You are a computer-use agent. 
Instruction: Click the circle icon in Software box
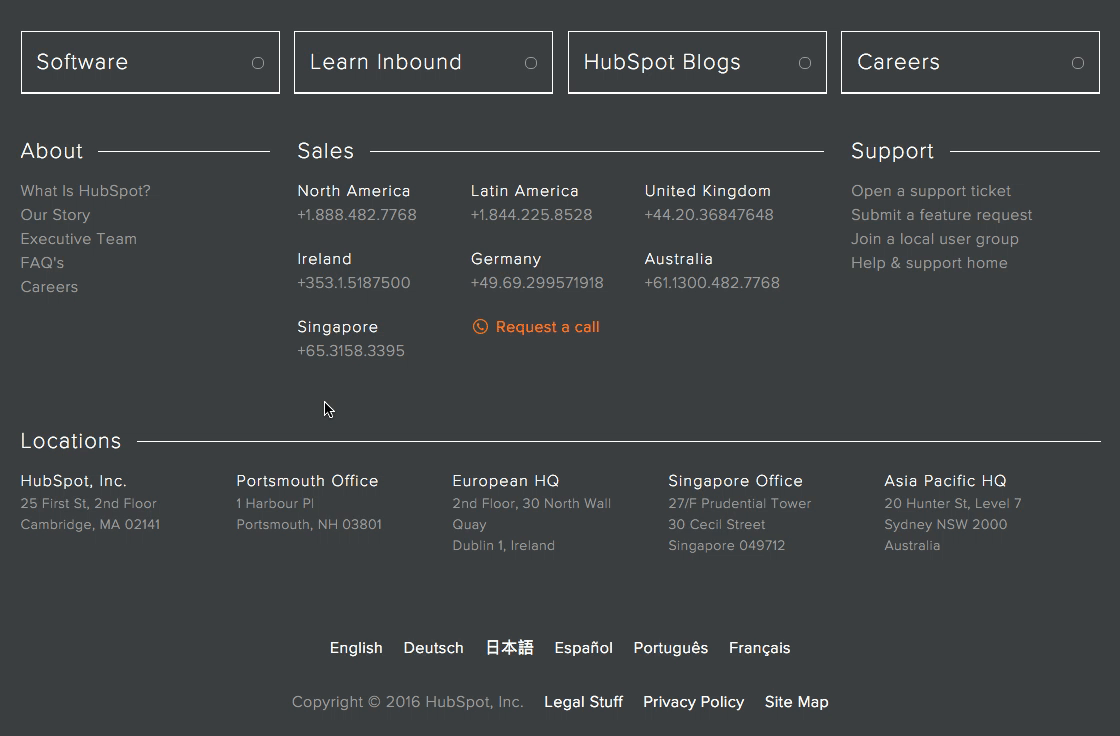point(258,63)
